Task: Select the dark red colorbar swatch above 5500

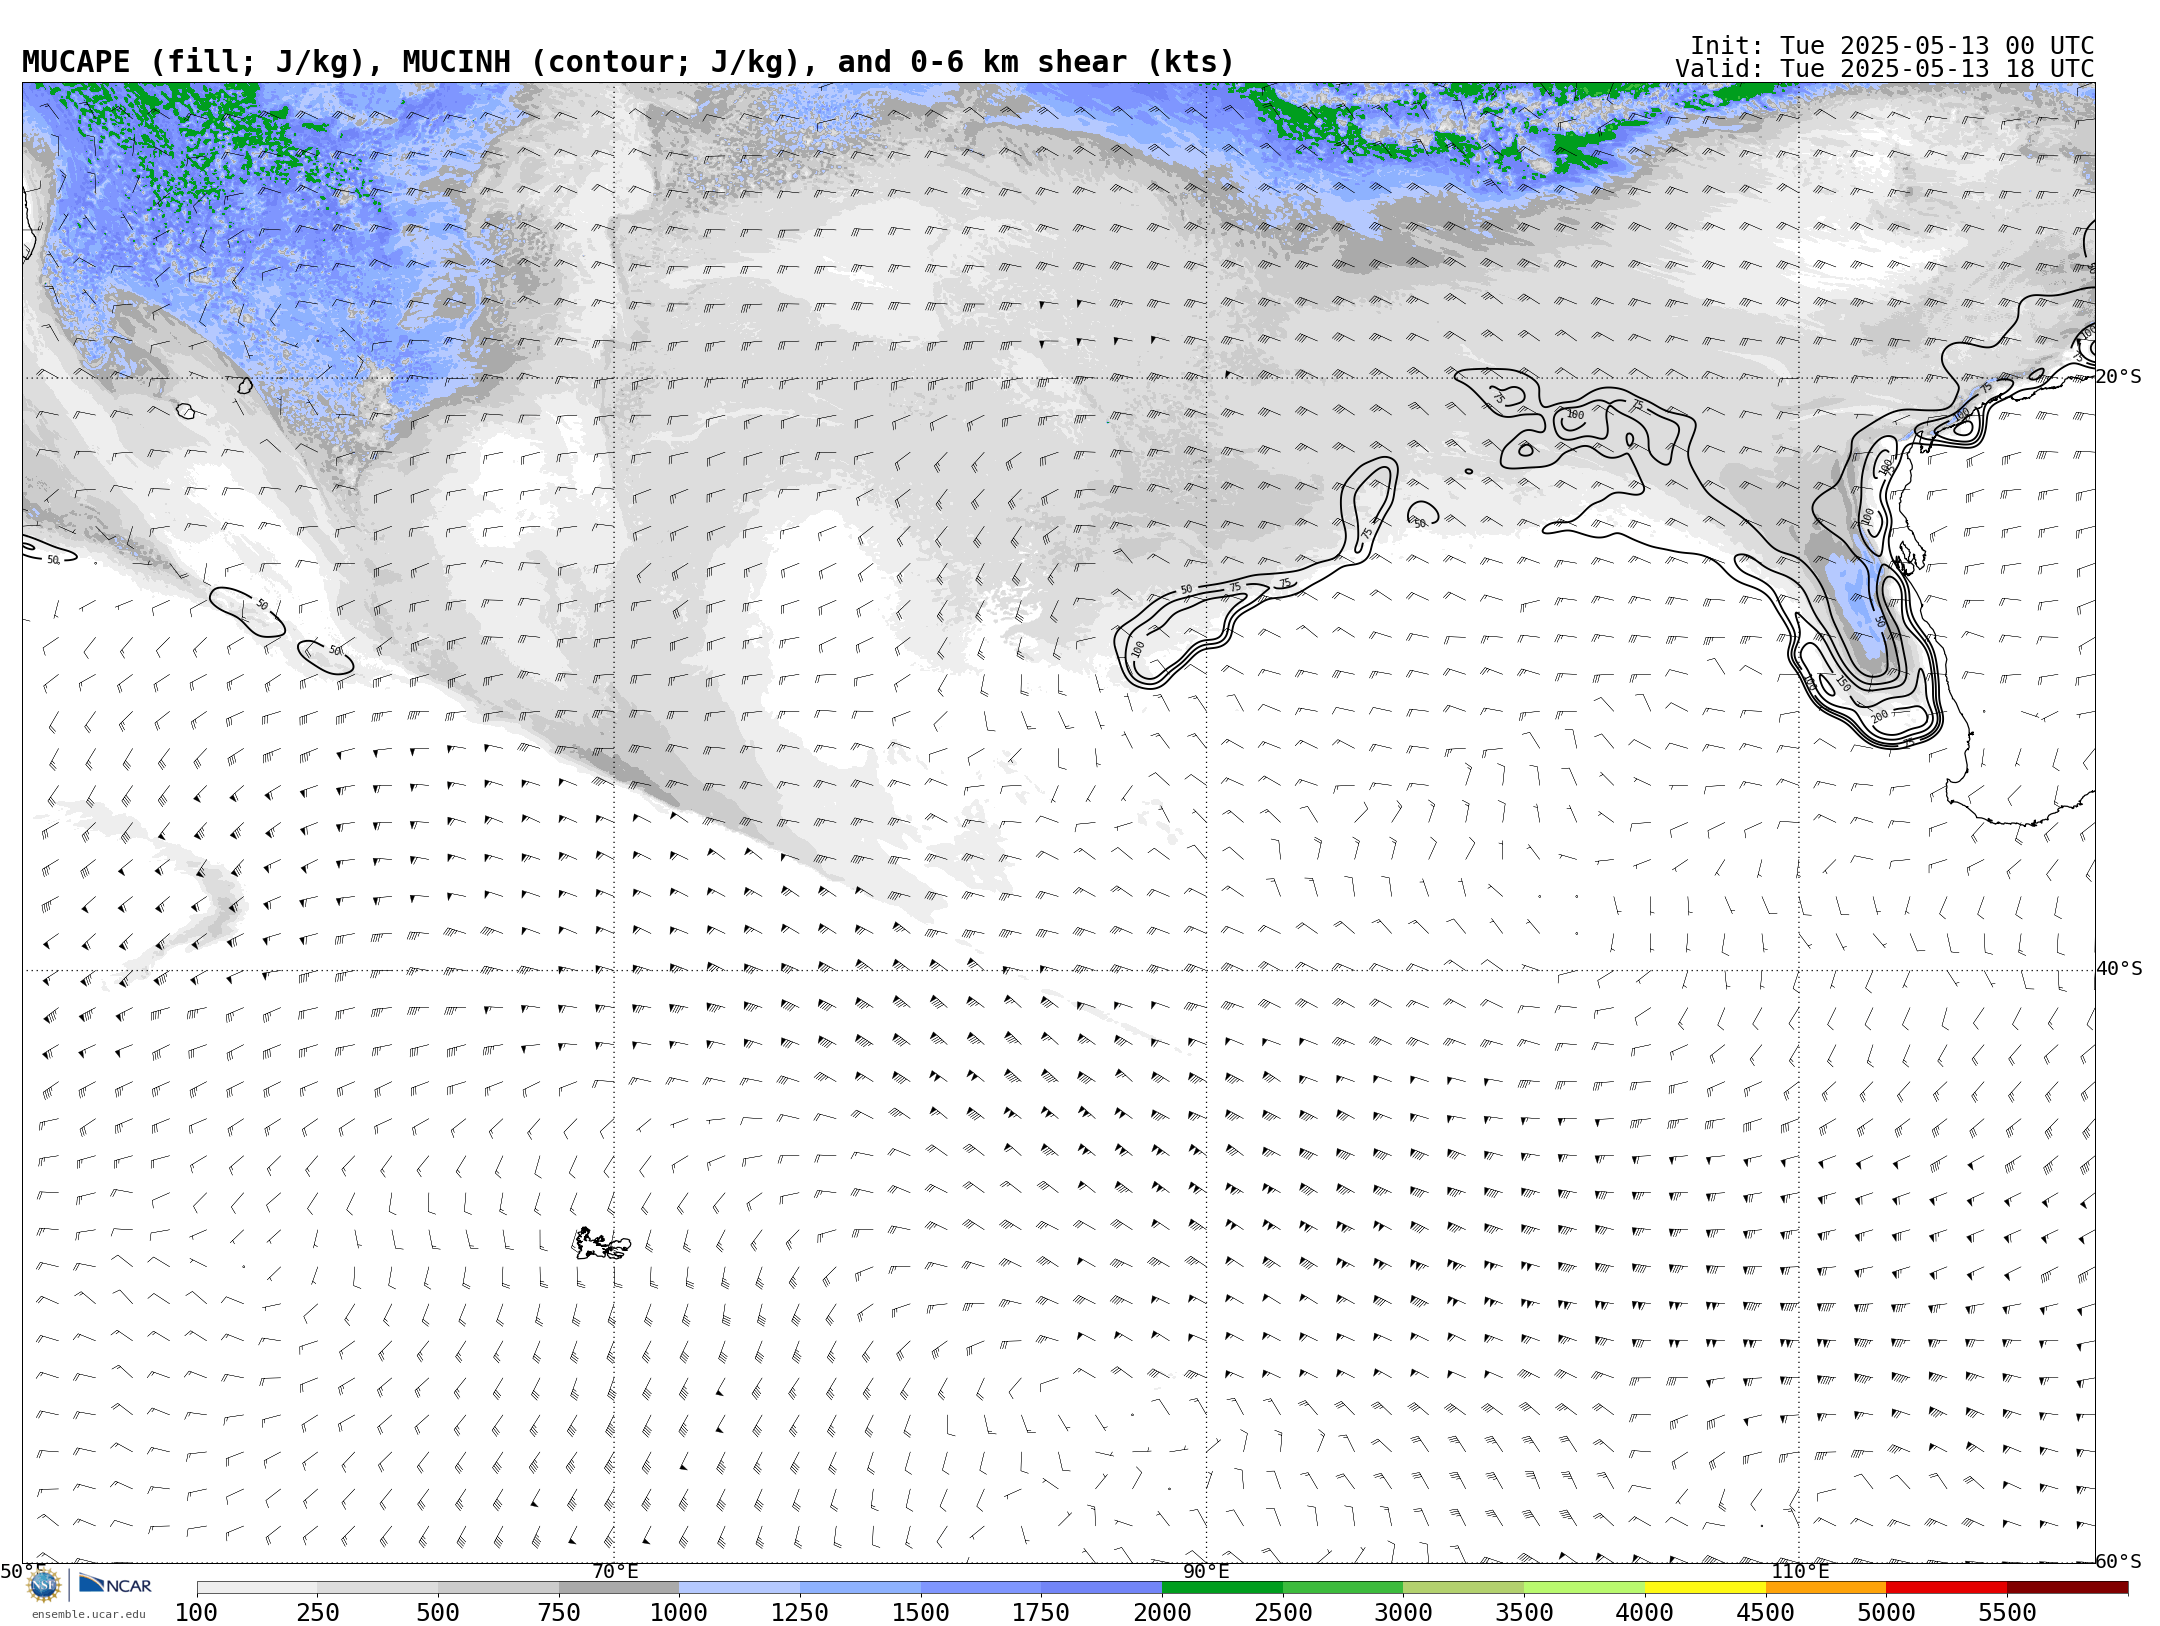Action: point(2067,1588)
